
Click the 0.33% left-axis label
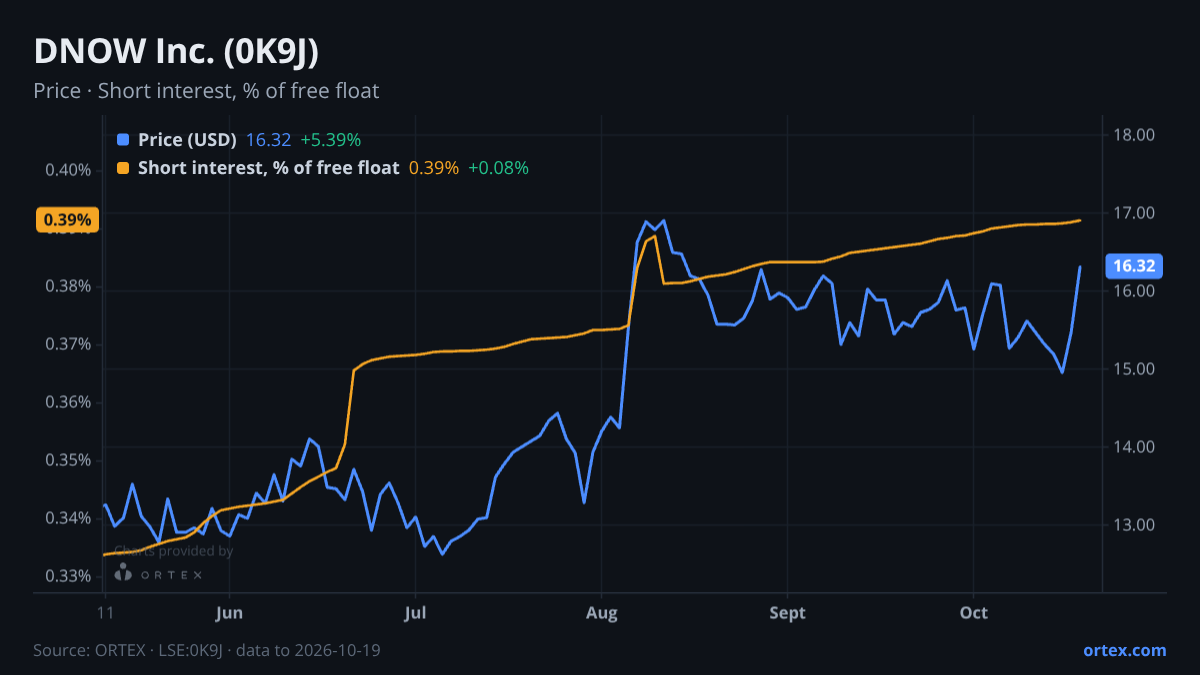(69, 577)
